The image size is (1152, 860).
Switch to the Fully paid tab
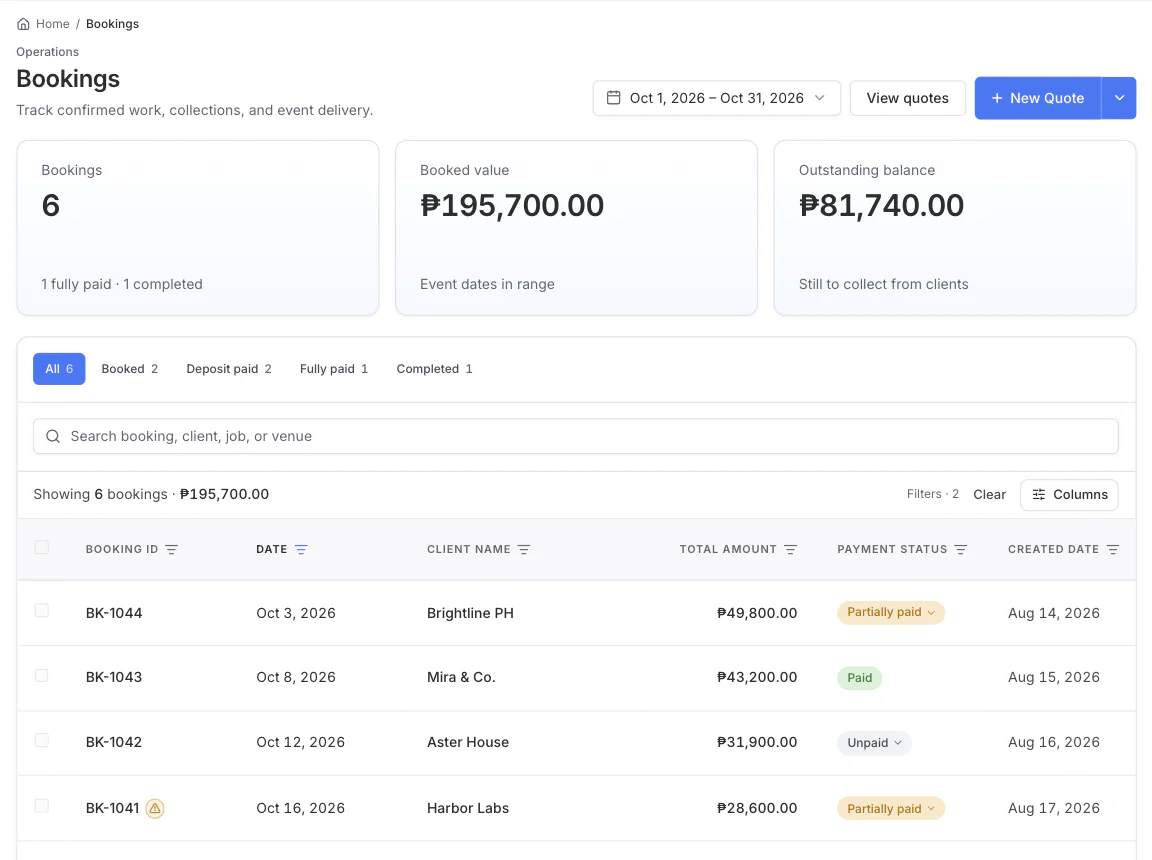334,369
